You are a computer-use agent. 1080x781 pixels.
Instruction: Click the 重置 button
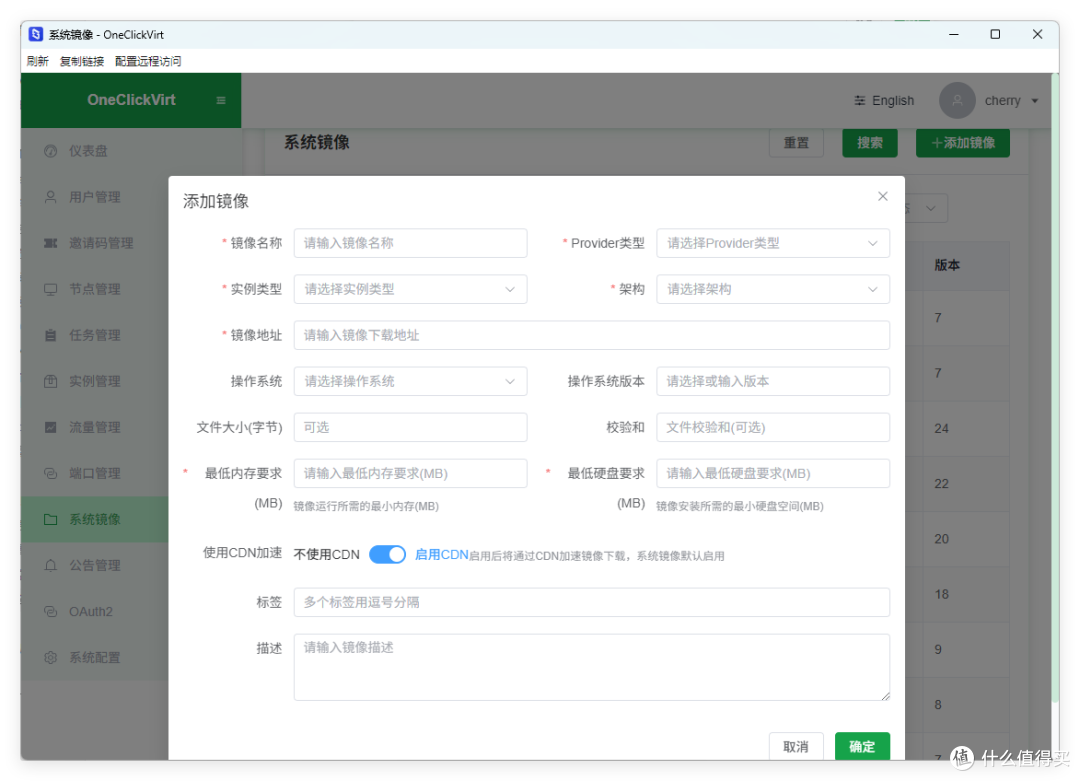point(796,143)
